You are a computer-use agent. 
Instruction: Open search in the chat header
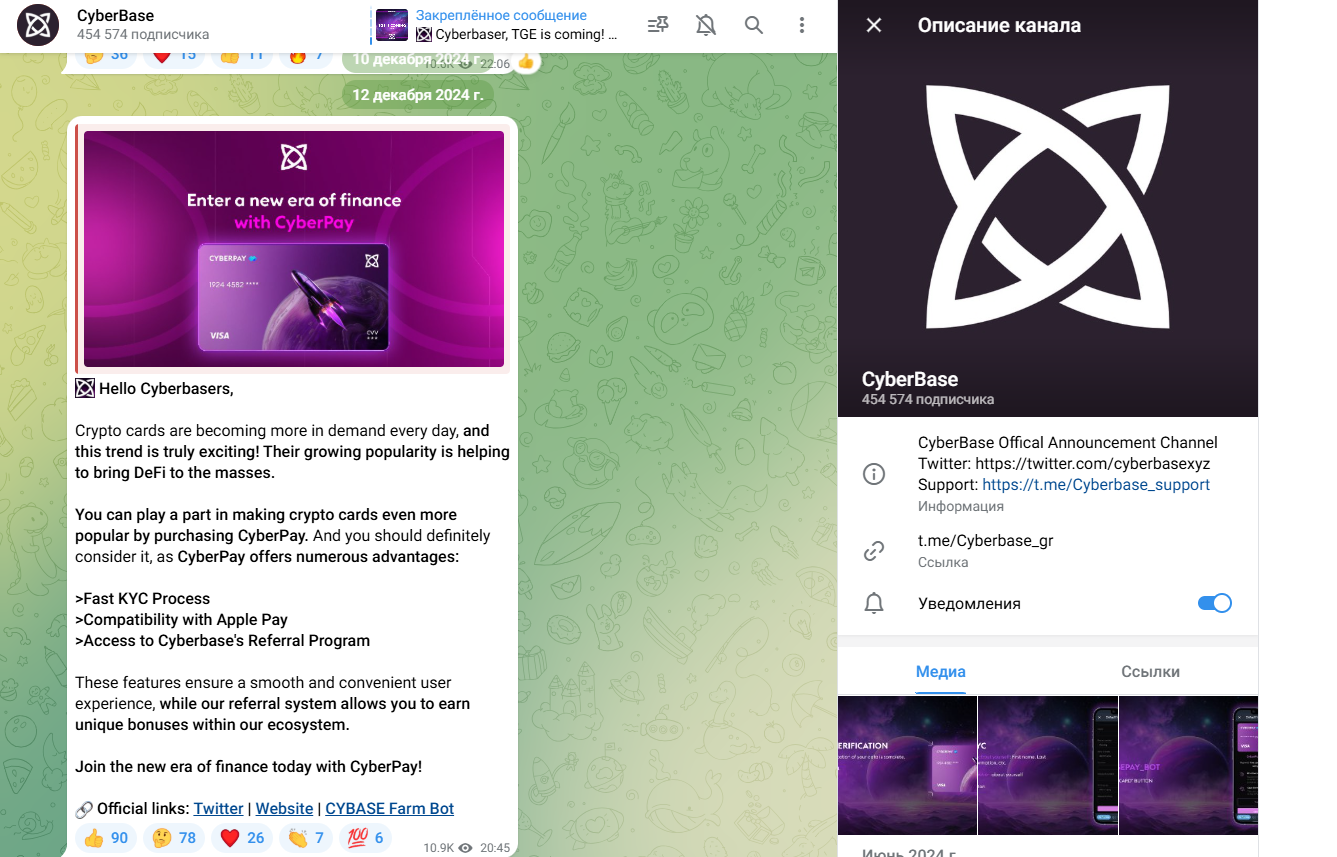754,25
